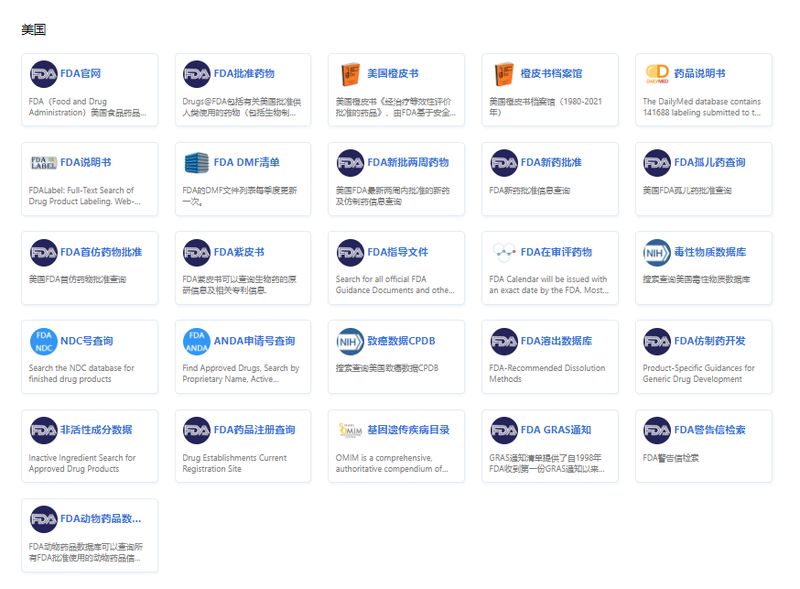
Task: Click the FDA logo beside FDA首仿药物批准
Action: 43,253
